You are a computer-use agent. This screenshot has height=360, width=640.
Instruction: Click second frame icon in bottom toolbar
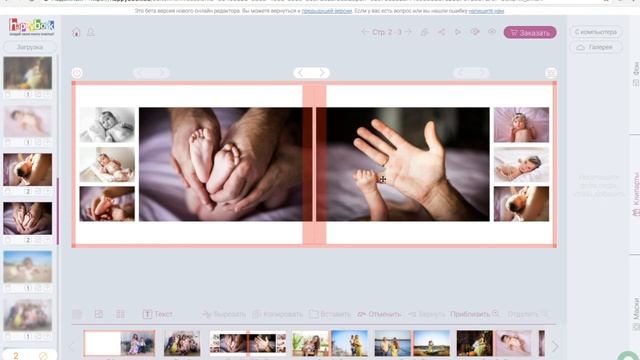click(99, 314)
